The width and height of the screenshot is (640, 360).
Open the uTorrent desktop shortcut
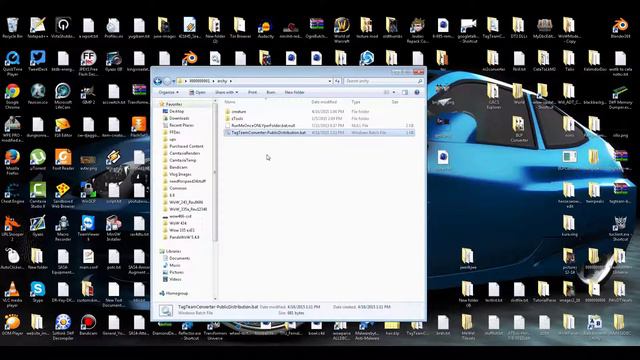click(x=38, y=160)
